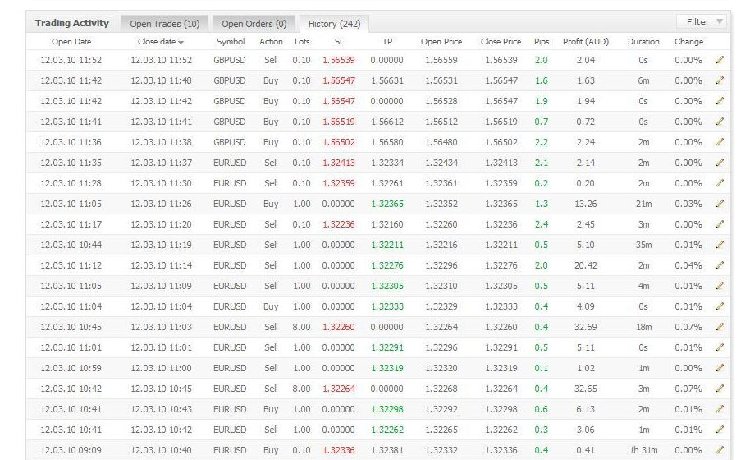Switch to the Open Trades (10) tab
The height and width of the screenshot is (460, 750).
[164, 23]
